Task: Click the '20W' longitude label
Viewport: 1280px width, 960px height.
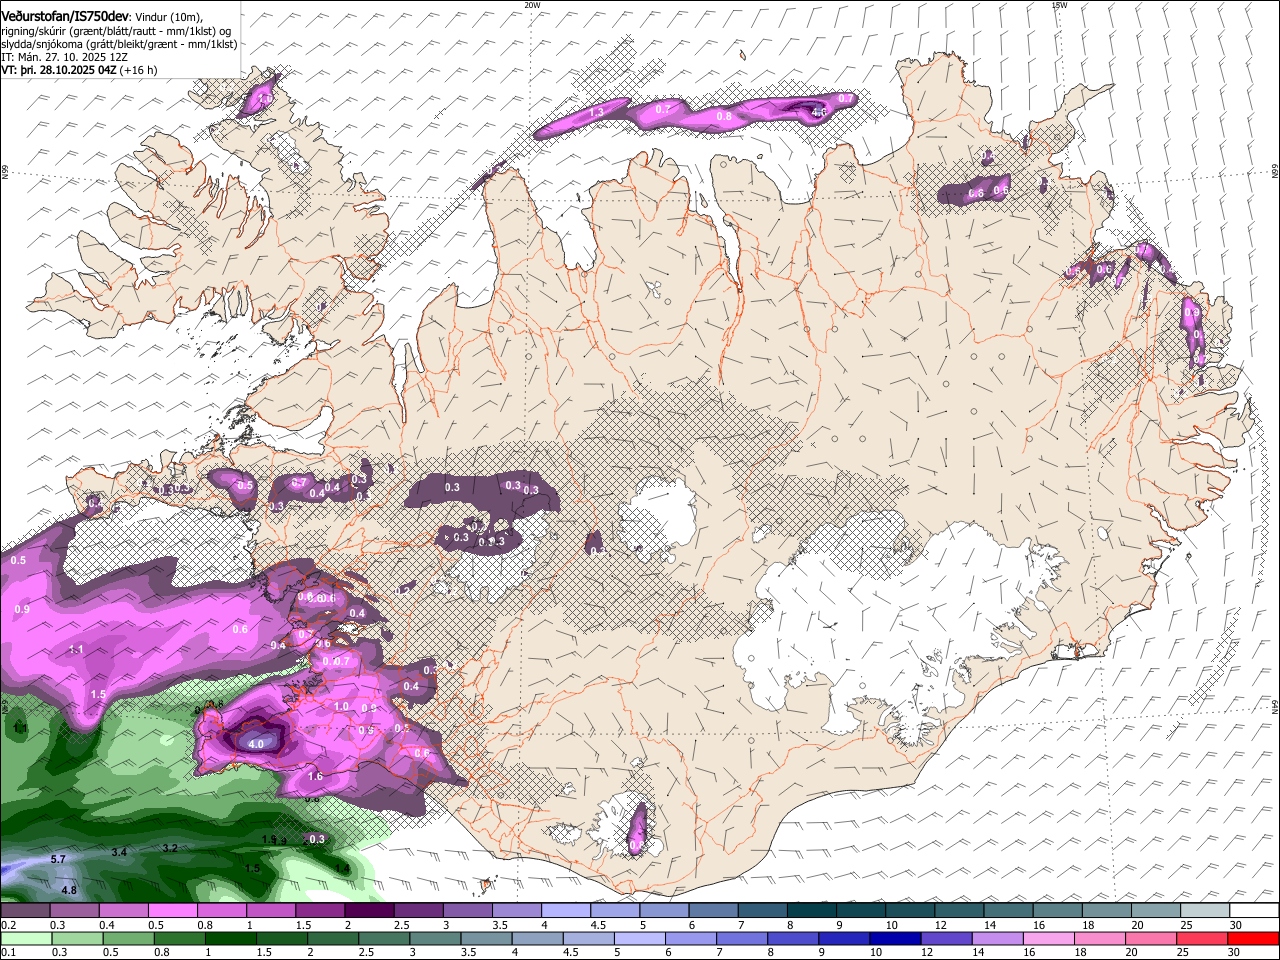Action: point(532,5)
